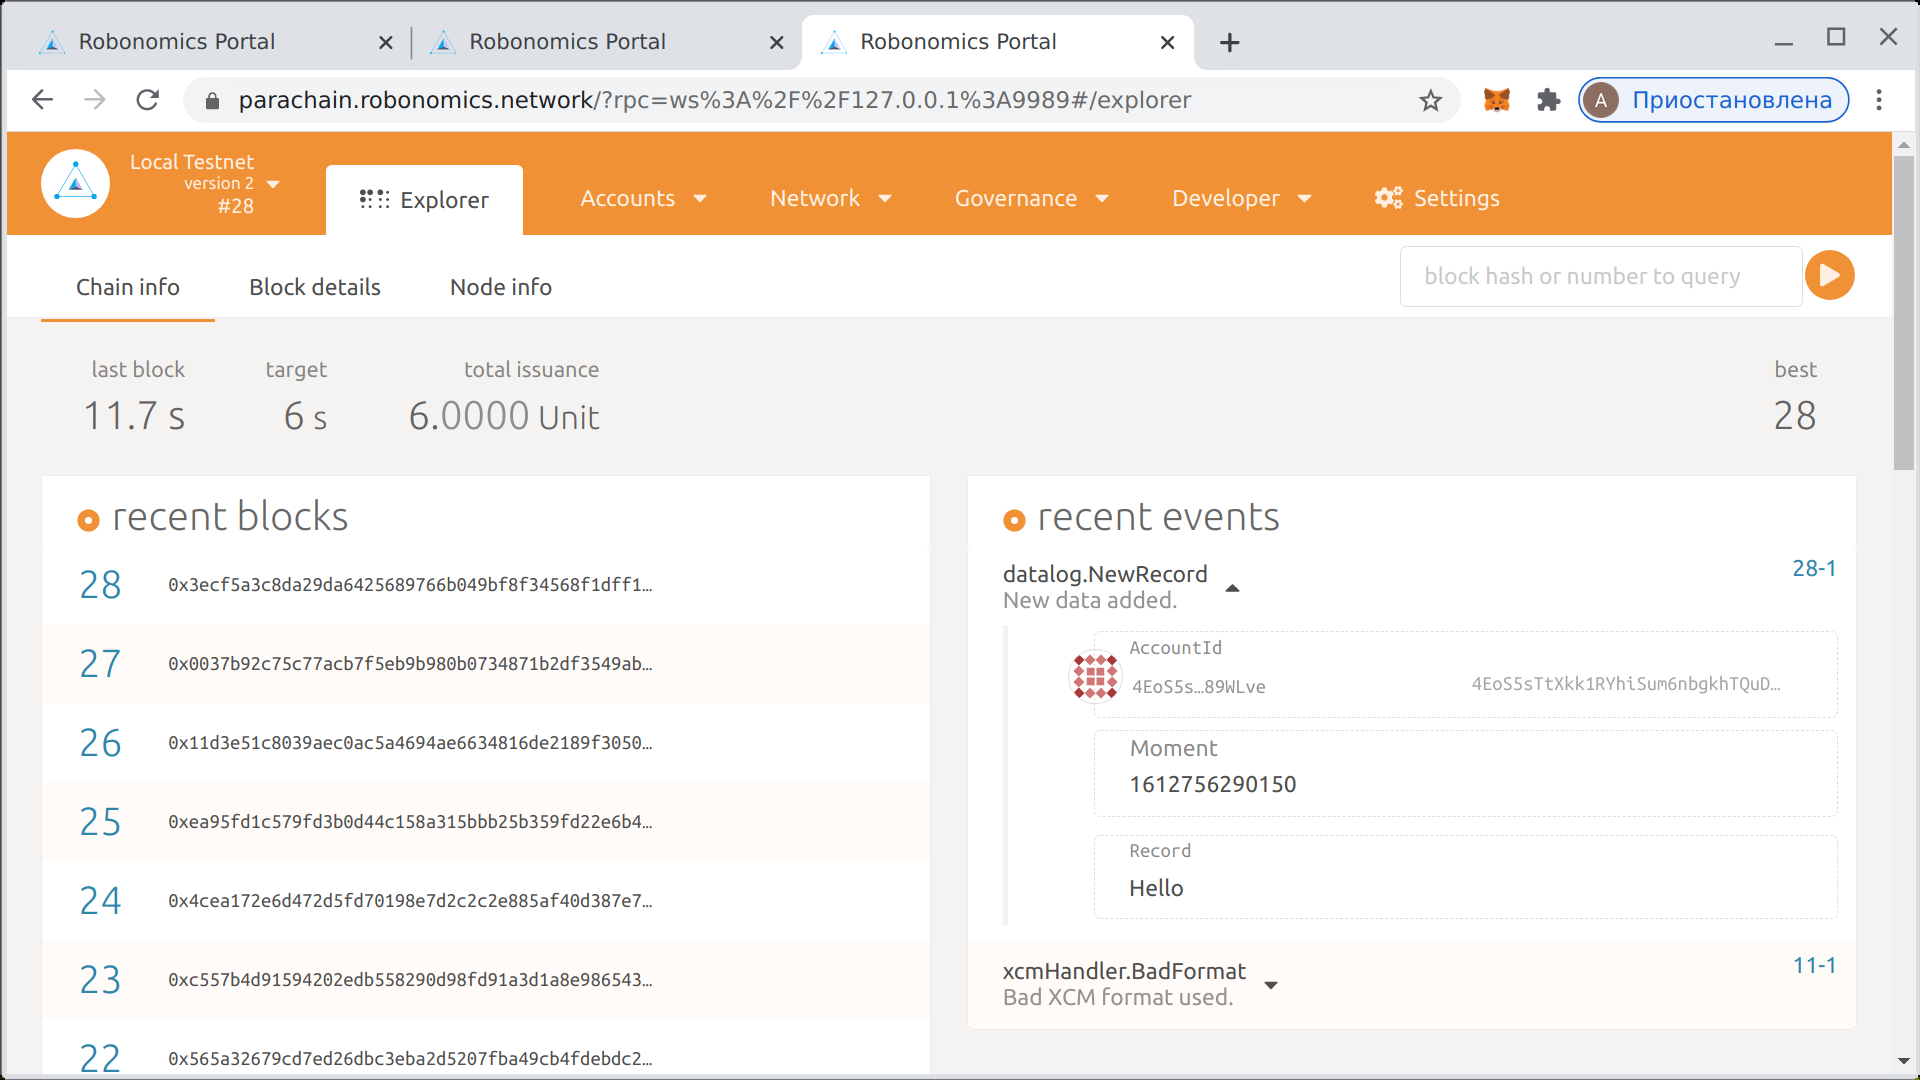Bookmark this page with the star icon

[x=1431, y=100]
